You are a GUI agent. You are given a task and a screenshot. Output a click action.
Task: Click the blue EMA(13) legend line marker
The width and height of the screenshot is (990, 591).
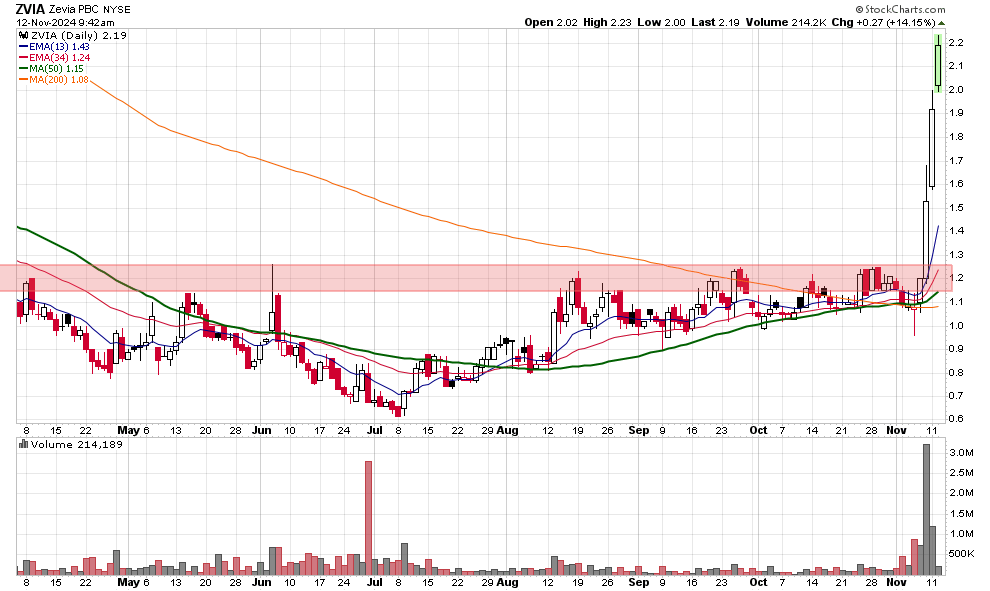[24, 46]
